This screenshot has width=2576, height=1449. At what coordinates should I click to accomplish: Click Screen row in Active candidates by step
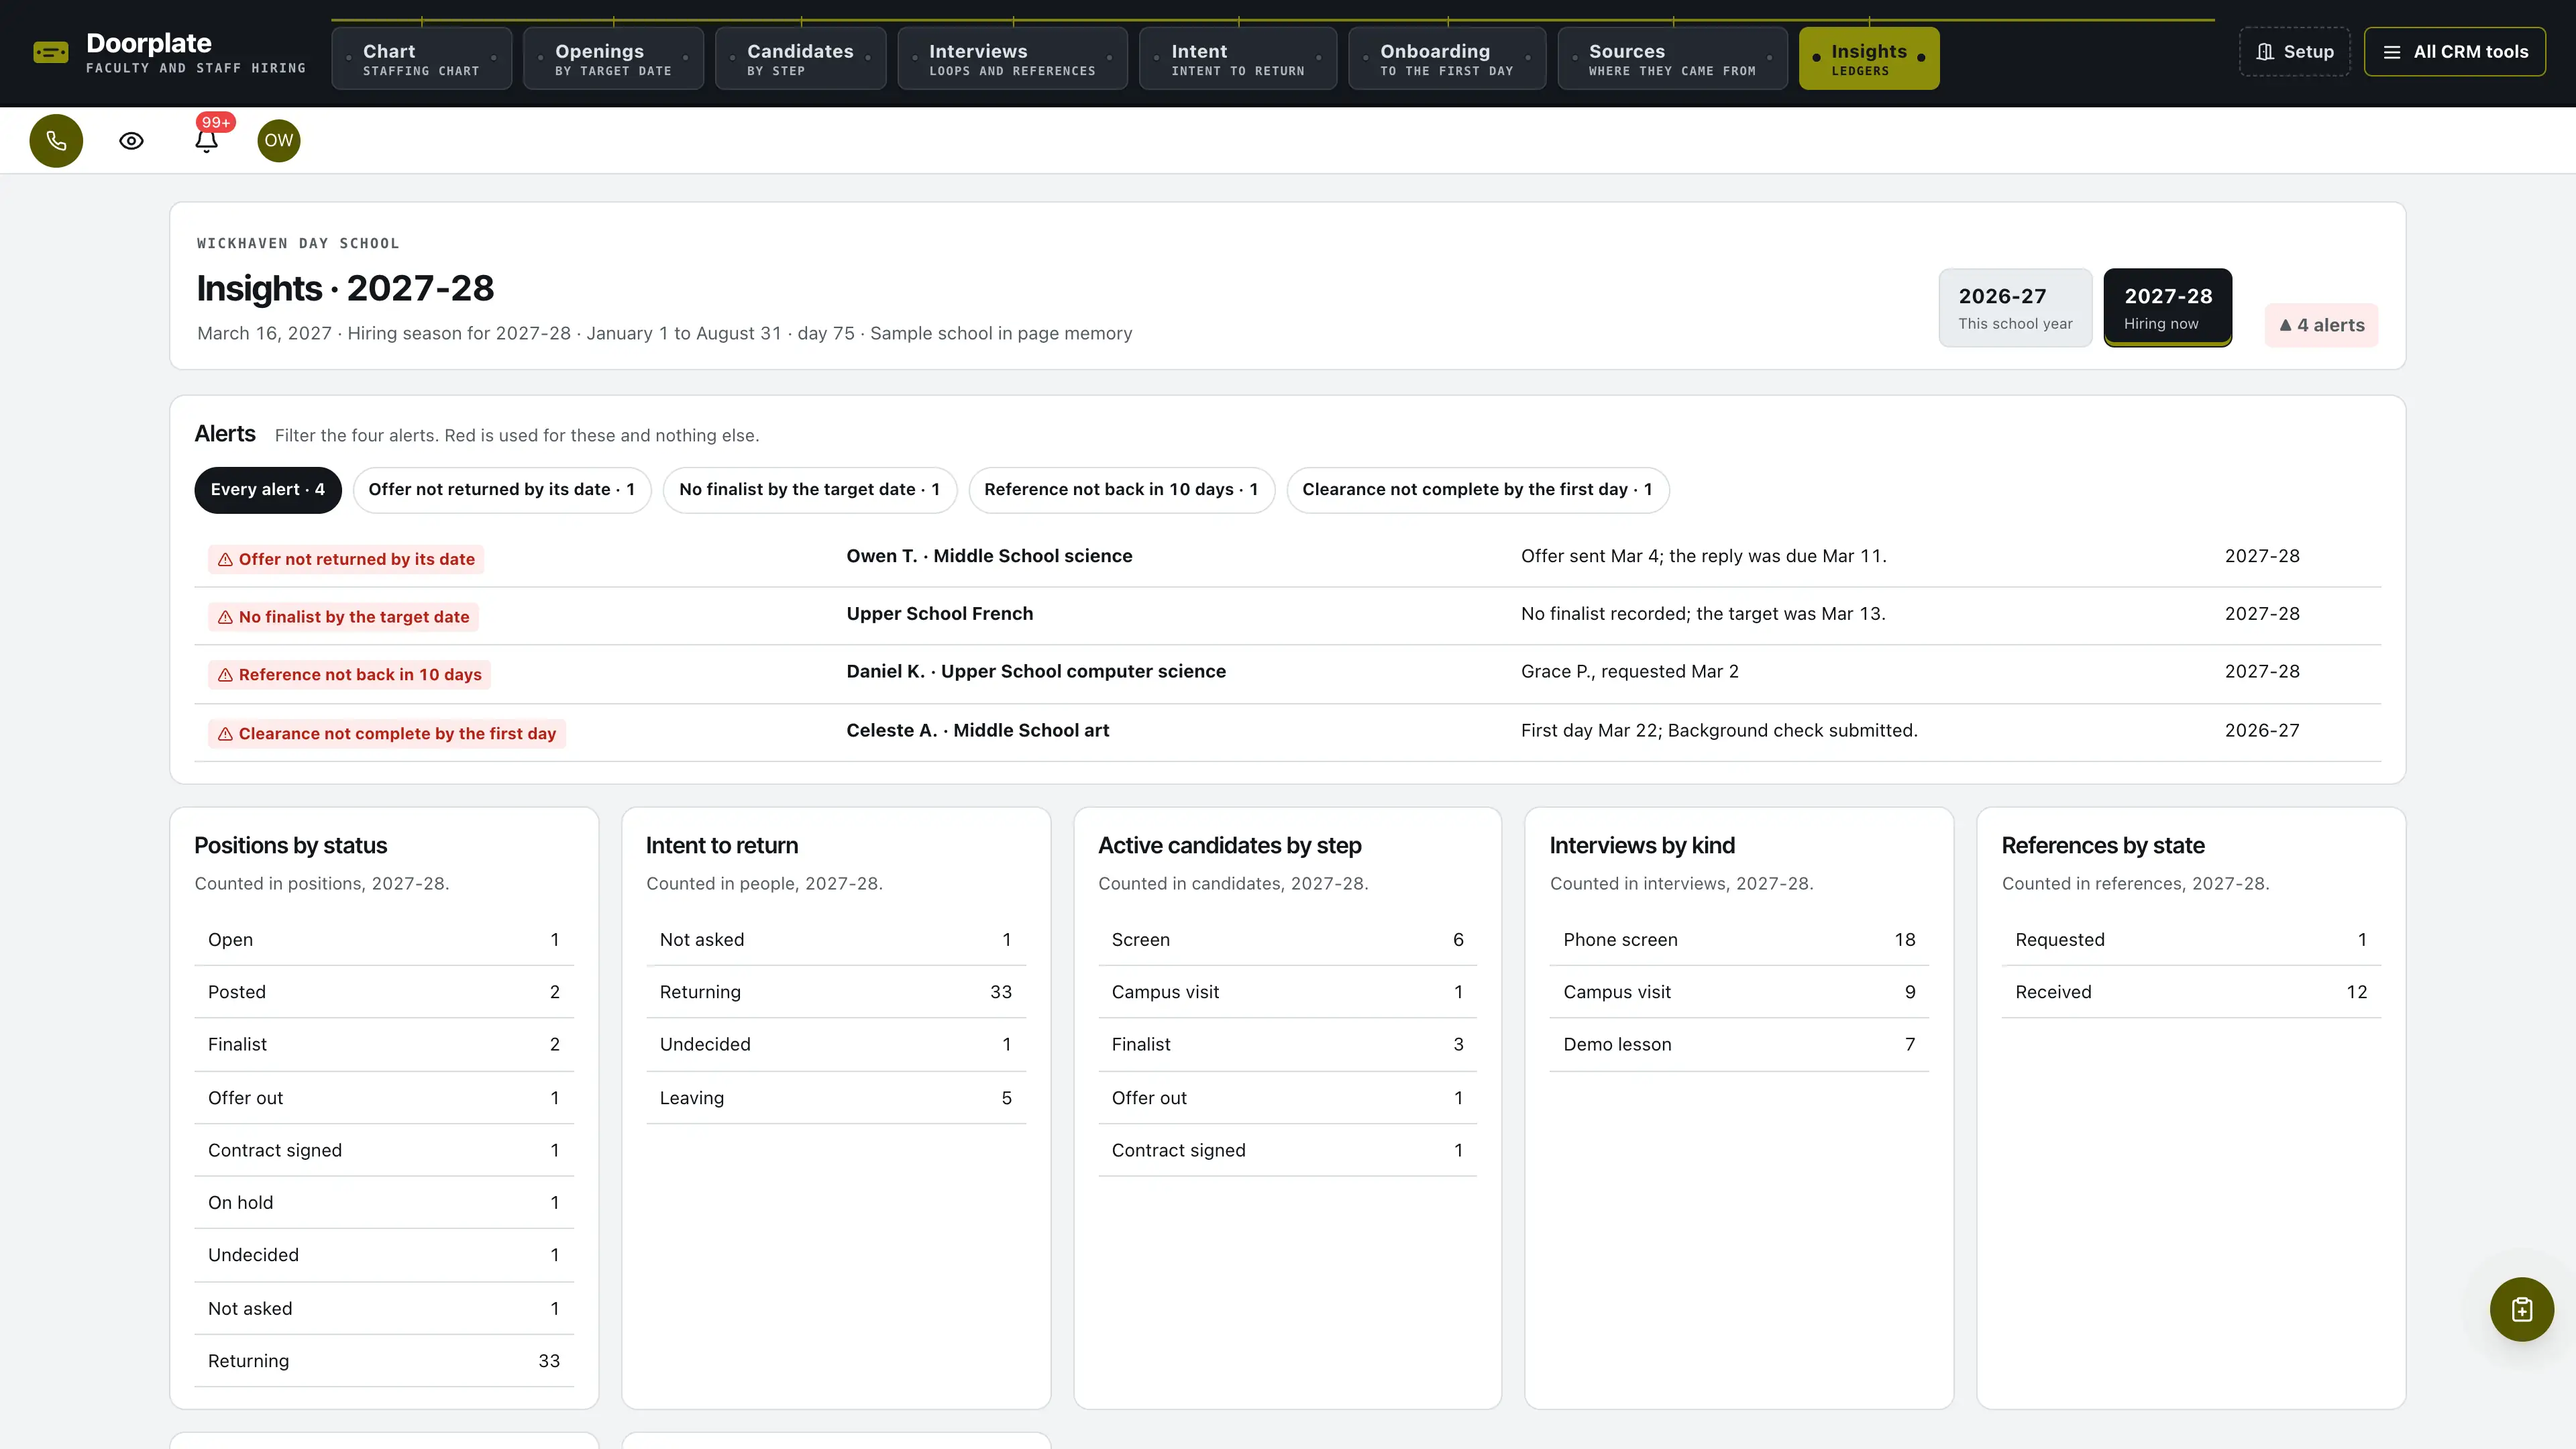tap(1287, 940)
